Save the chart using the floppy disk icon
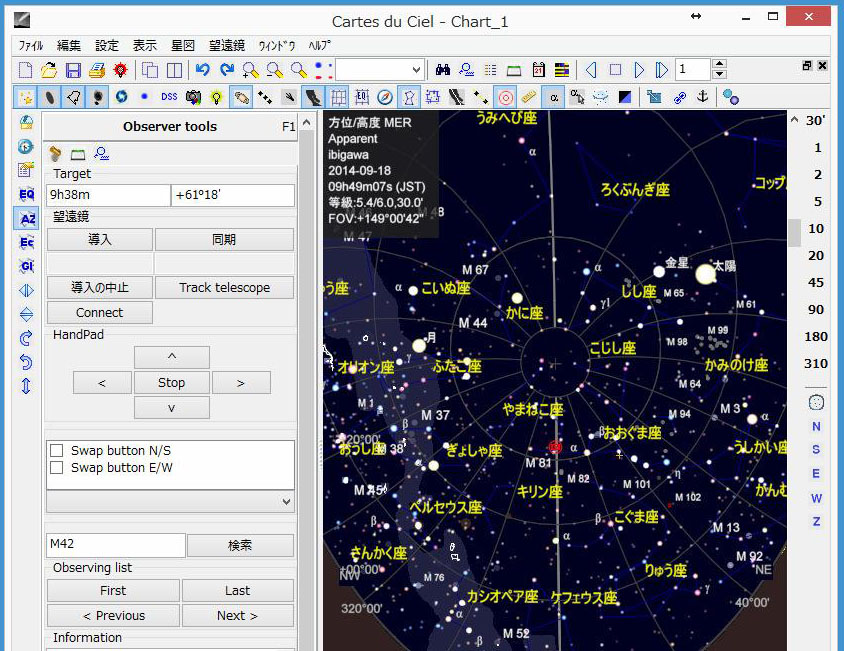The width and height of the screenshot is (844, 651). pyautogui.click(x=73, y=70)
